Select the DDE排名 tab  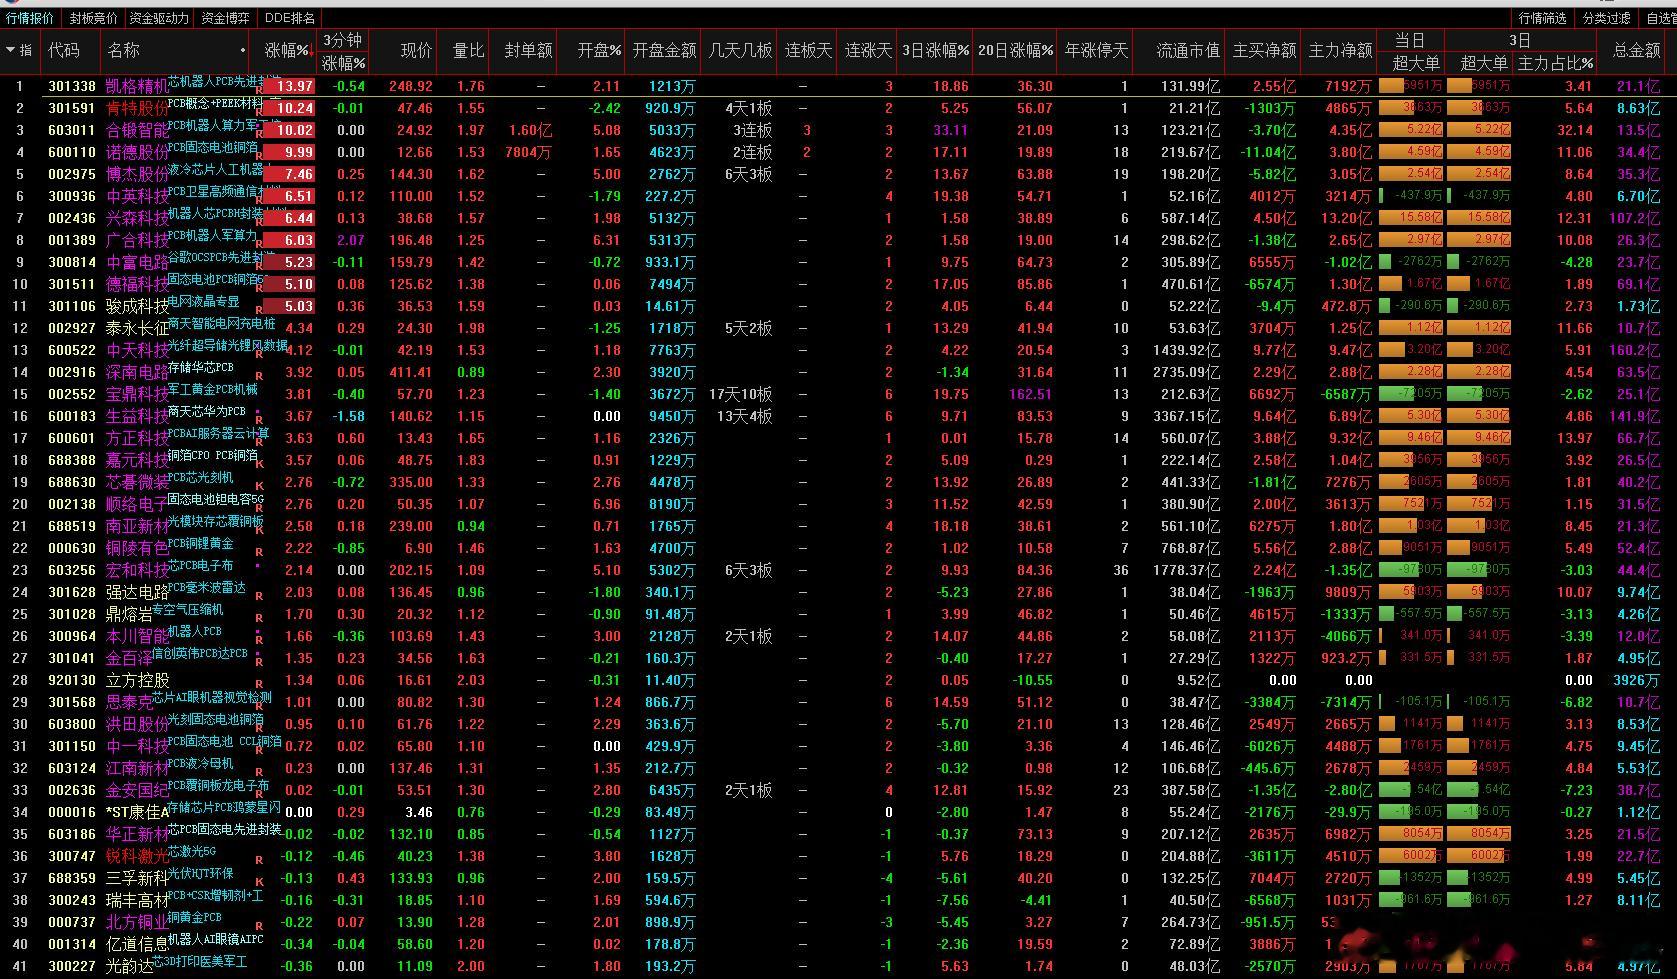tap(290, 18)
